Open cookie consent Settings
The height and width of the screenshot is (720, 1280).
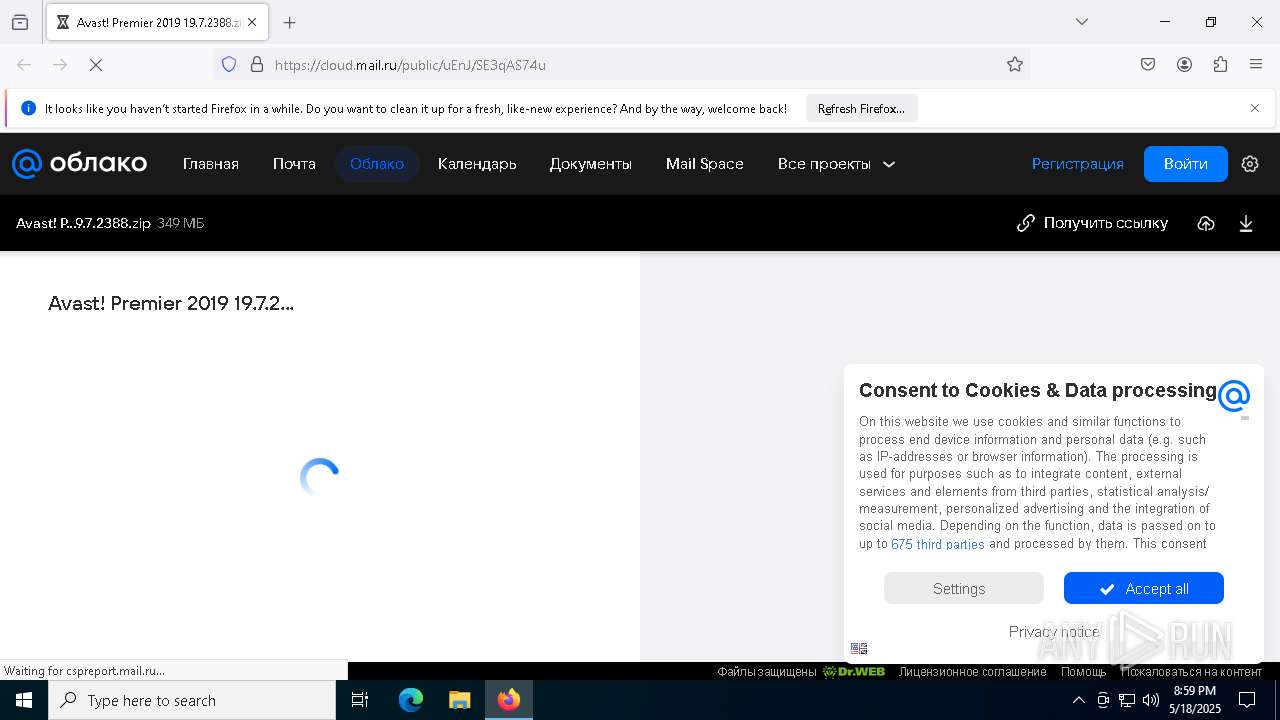(x=964, y=588)
